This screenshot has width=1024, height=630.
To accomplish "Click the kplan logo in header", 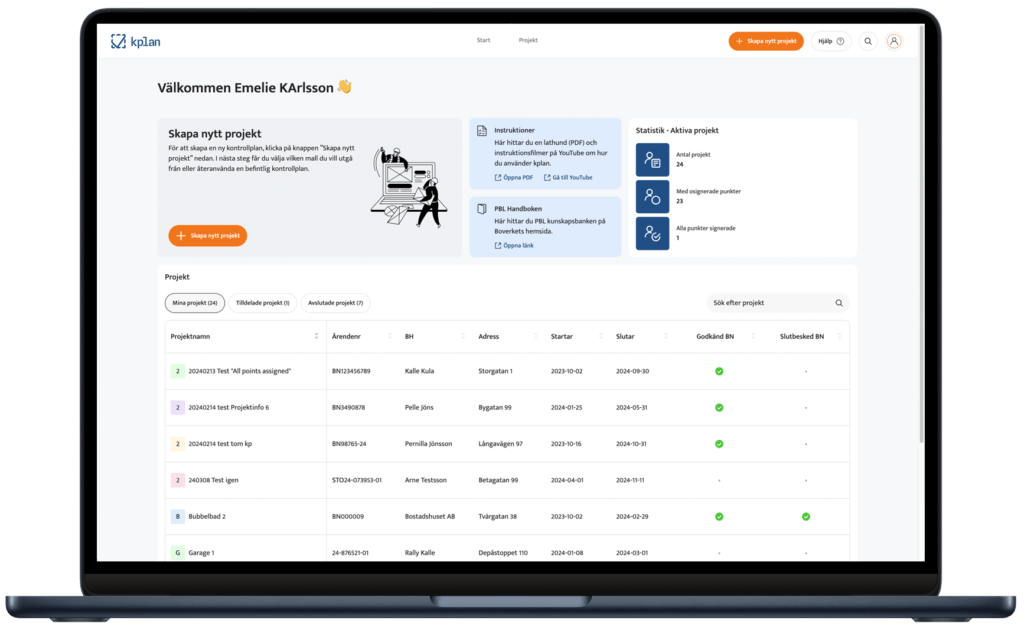I will [135, 41].
